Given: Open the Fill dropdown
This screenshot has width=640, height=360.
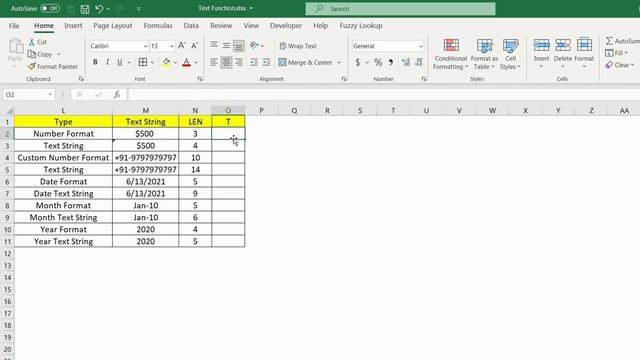Looking at the screenshot, I should 617,53.
